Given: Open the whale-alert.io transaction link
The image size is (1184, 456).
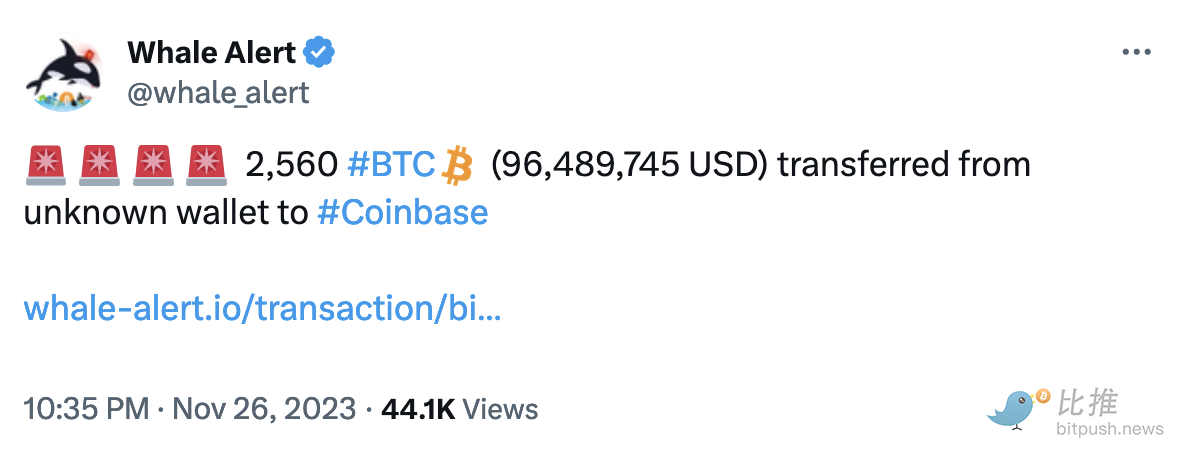Looking at the screenshot, I should click(262, 309).
